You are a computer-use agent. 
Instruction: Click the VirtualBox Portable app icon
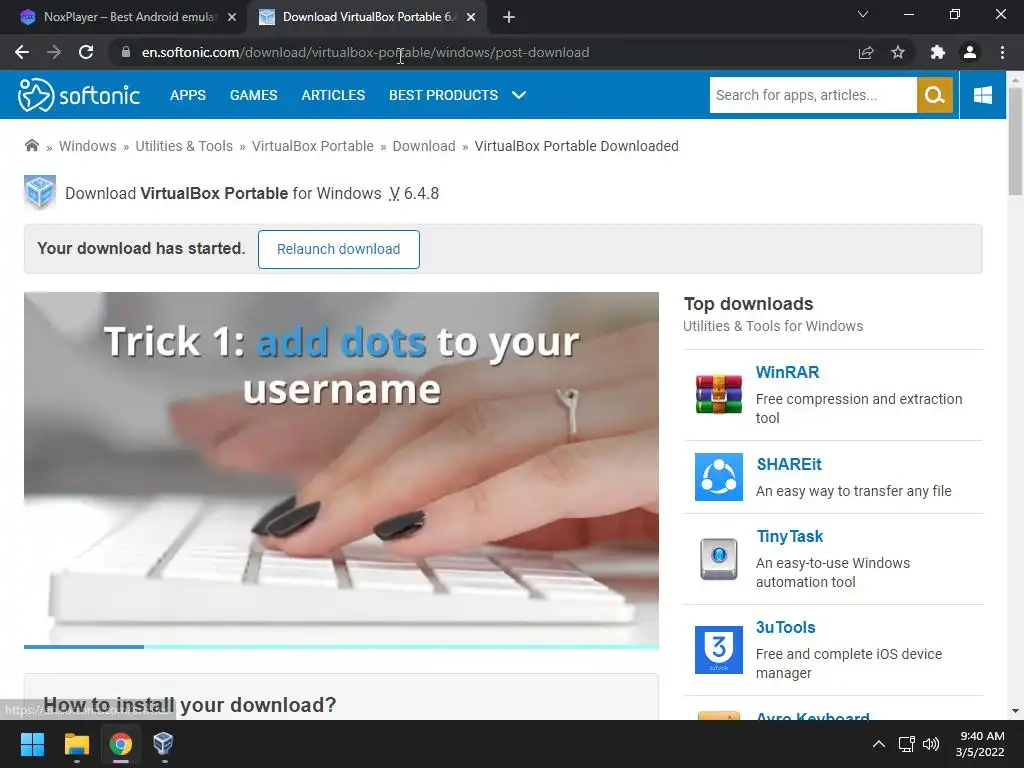(40, 193)
